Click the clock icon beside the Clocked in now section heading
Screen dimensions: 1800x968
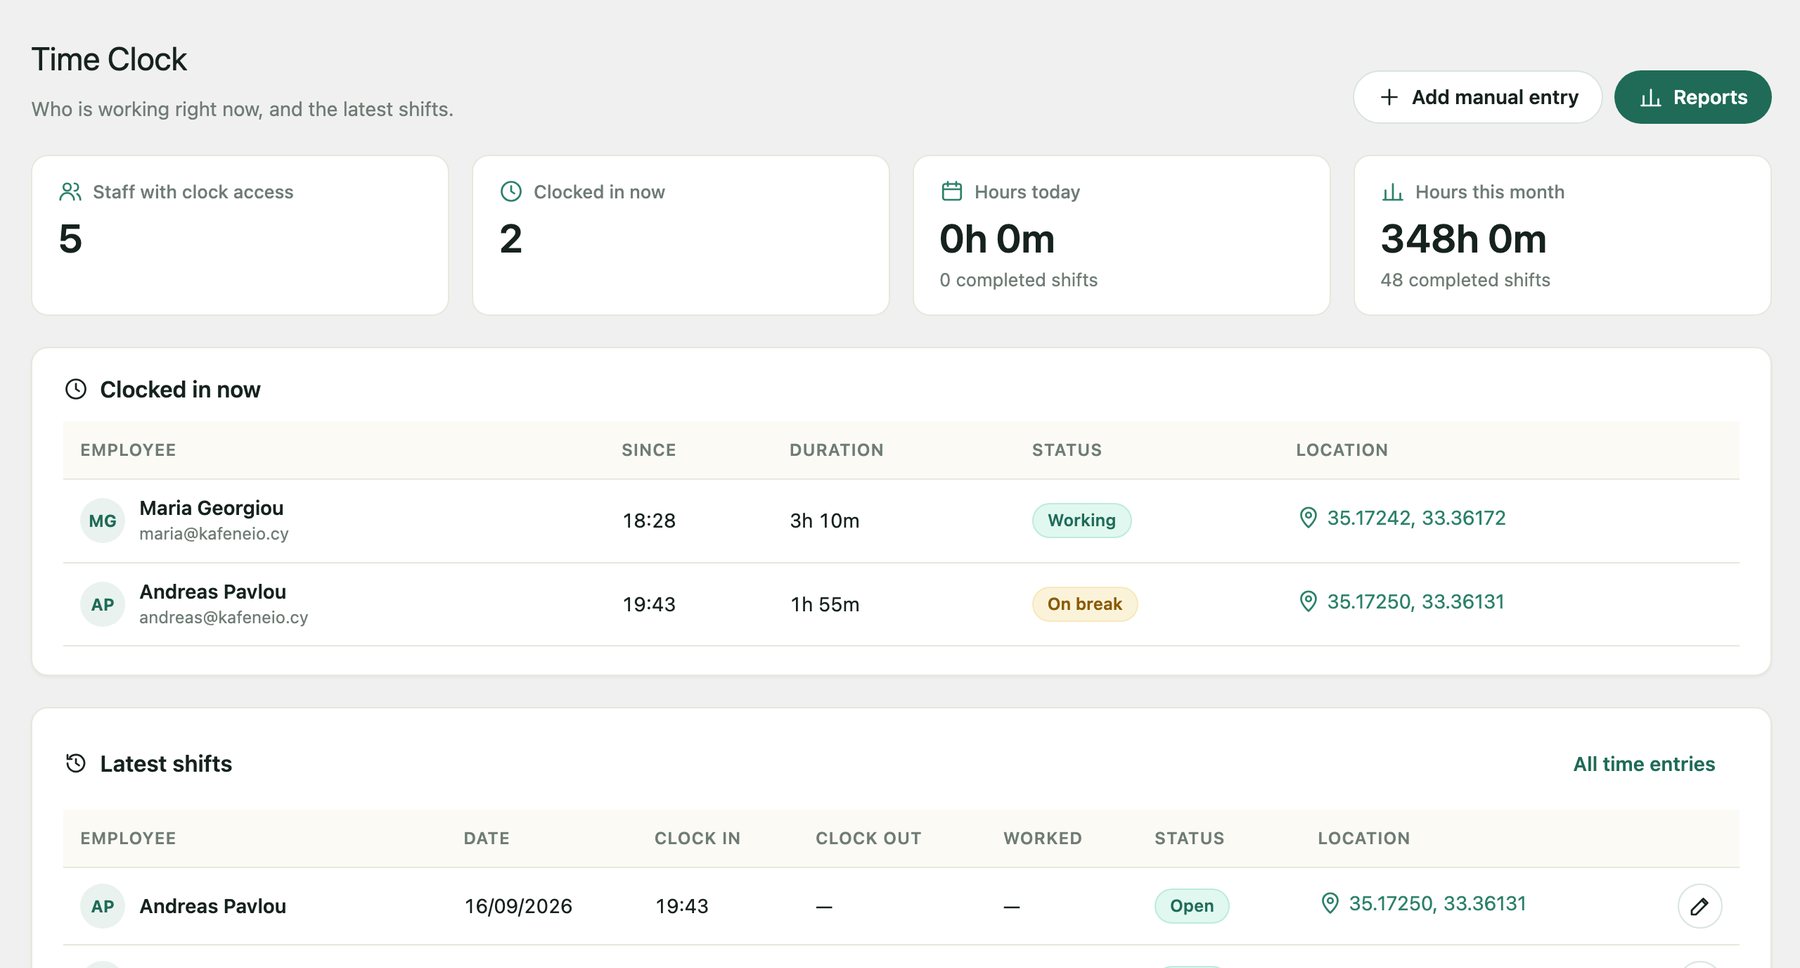[x=76, y=390]
